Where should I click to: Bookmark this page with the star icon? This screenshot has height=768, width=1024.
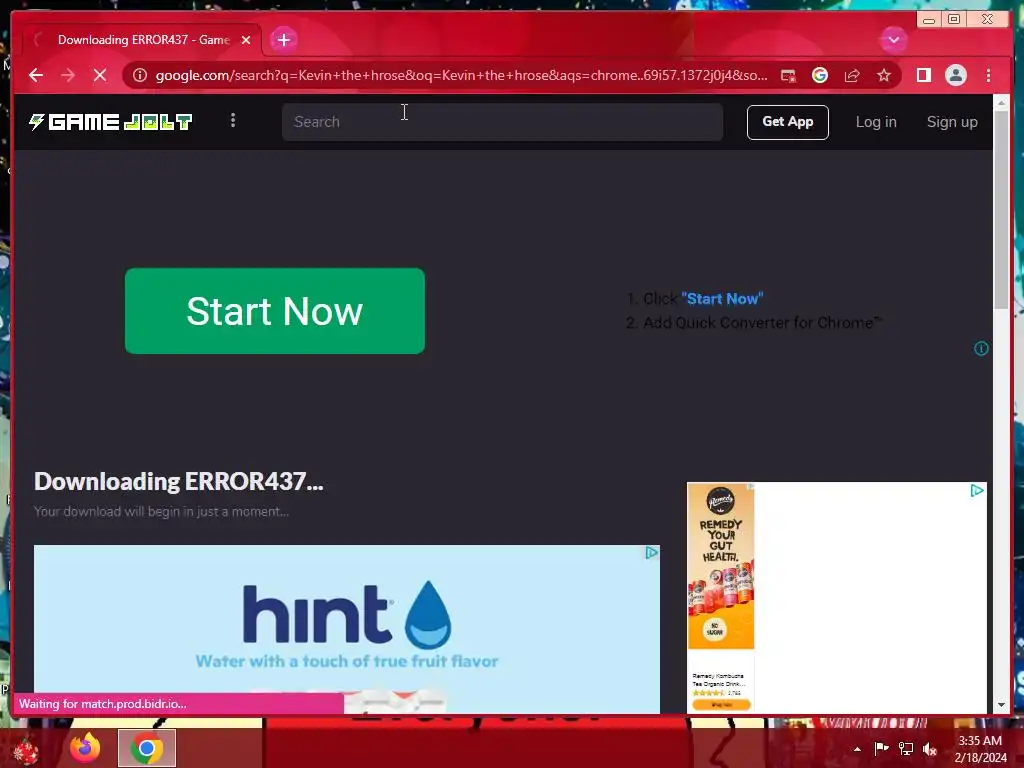884,76
